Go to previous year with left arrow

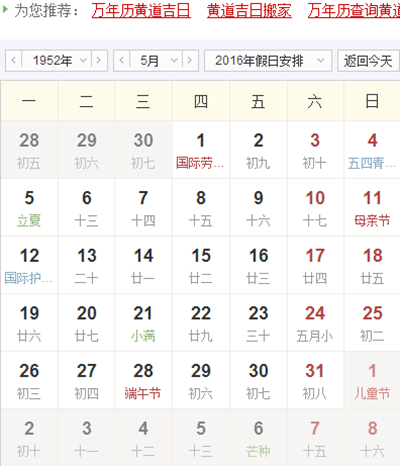[14, 61]
